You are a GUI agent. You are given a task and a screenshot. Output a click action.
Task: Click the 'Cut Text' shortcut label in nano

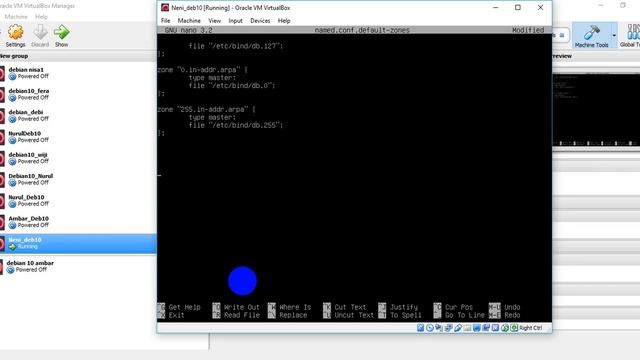click(x=350, y=307)
